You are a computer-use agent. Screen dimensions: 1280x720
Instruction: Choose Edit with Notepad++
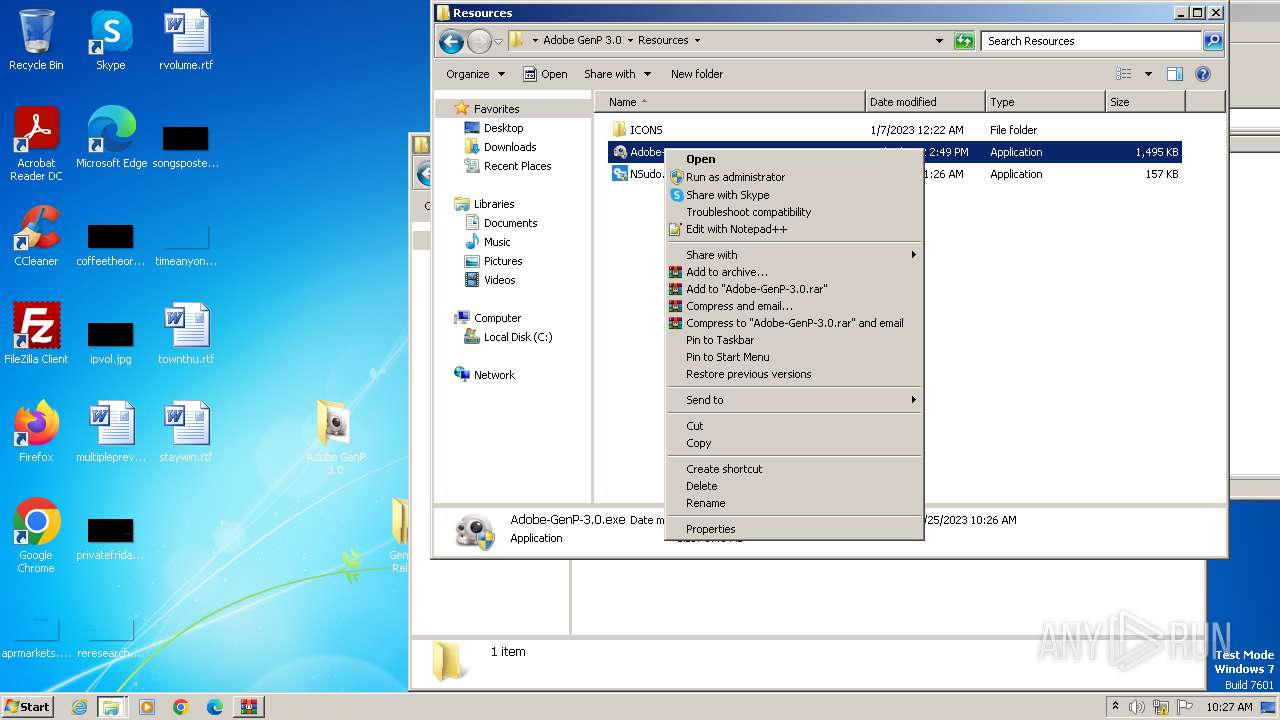[x=794, y=229]
